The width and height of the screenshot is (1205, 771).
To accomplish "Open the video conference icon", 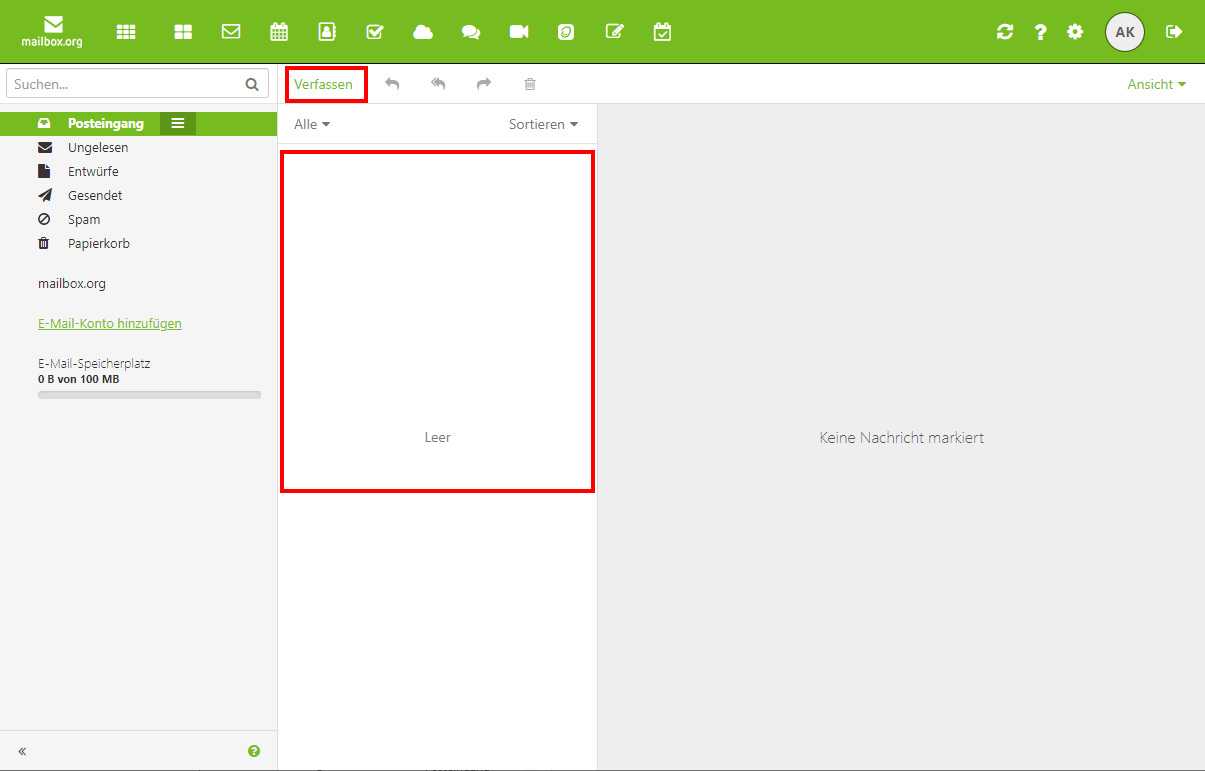I will point(519,32).
